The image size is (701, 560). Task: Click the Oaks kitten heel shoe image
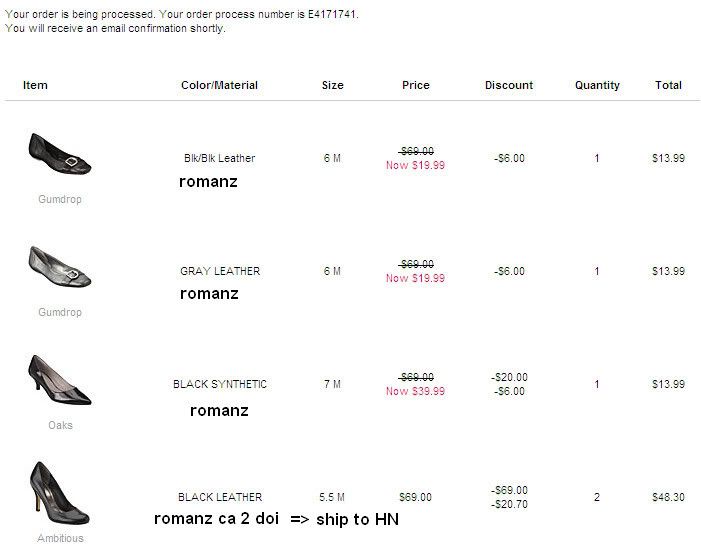coord(59,381)
